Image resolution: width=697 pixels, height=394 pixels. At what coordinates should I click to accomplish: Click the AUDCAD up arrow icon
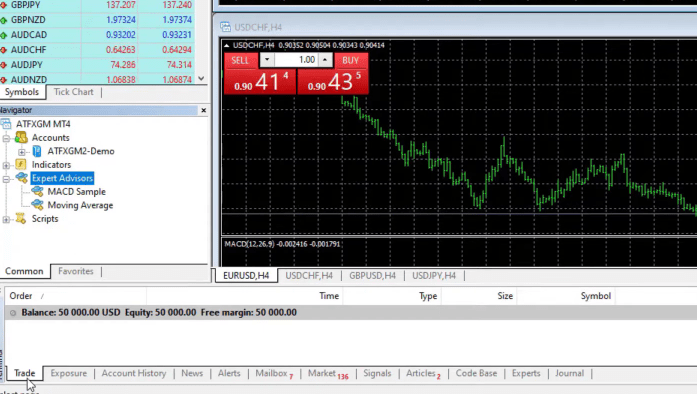[x=4, y=35]
